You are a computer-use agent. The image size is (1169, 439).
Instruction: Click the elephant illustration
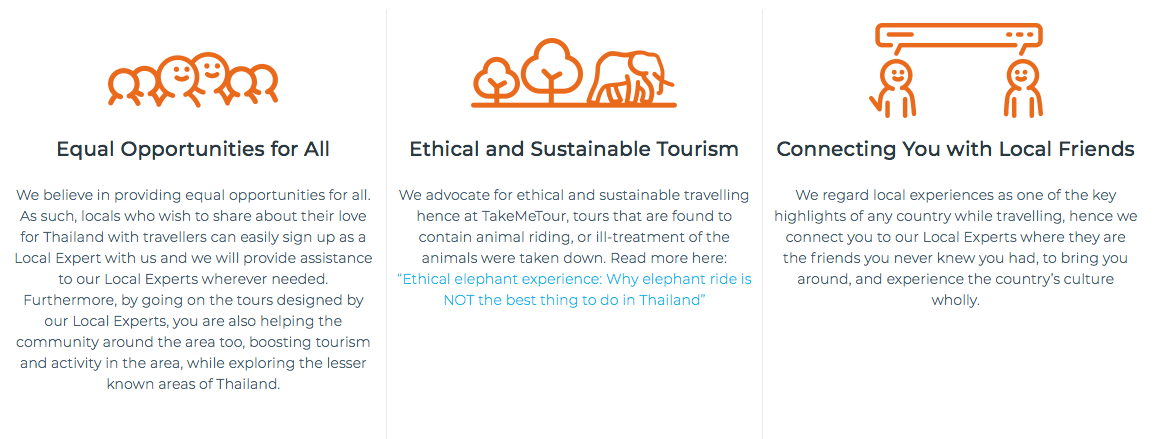[630, 78]
